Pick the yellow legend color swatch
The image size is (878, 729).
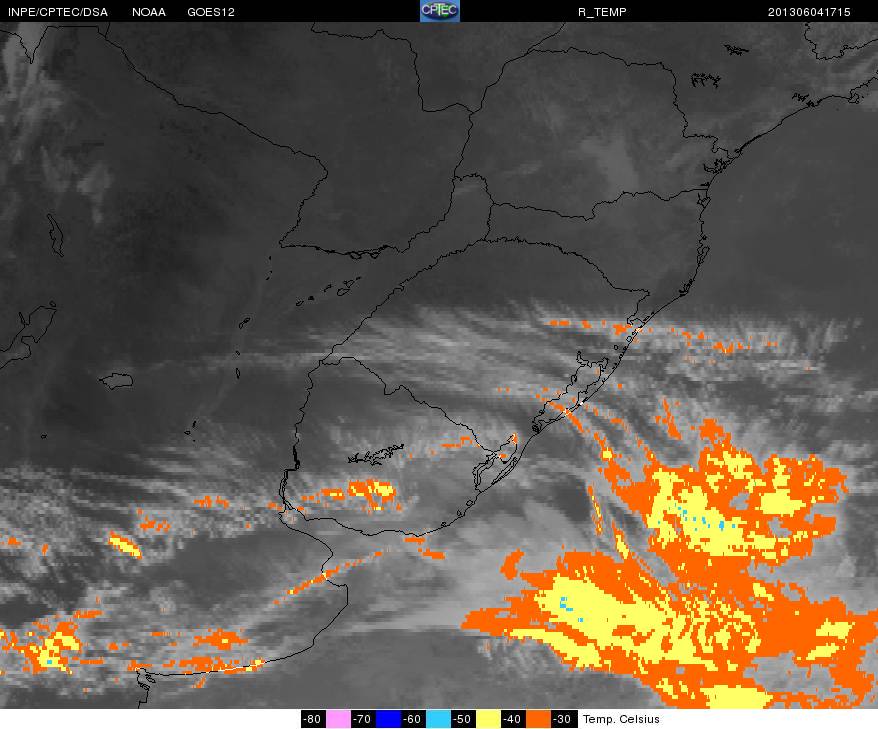pyautogui.click(x=488, y=719)
